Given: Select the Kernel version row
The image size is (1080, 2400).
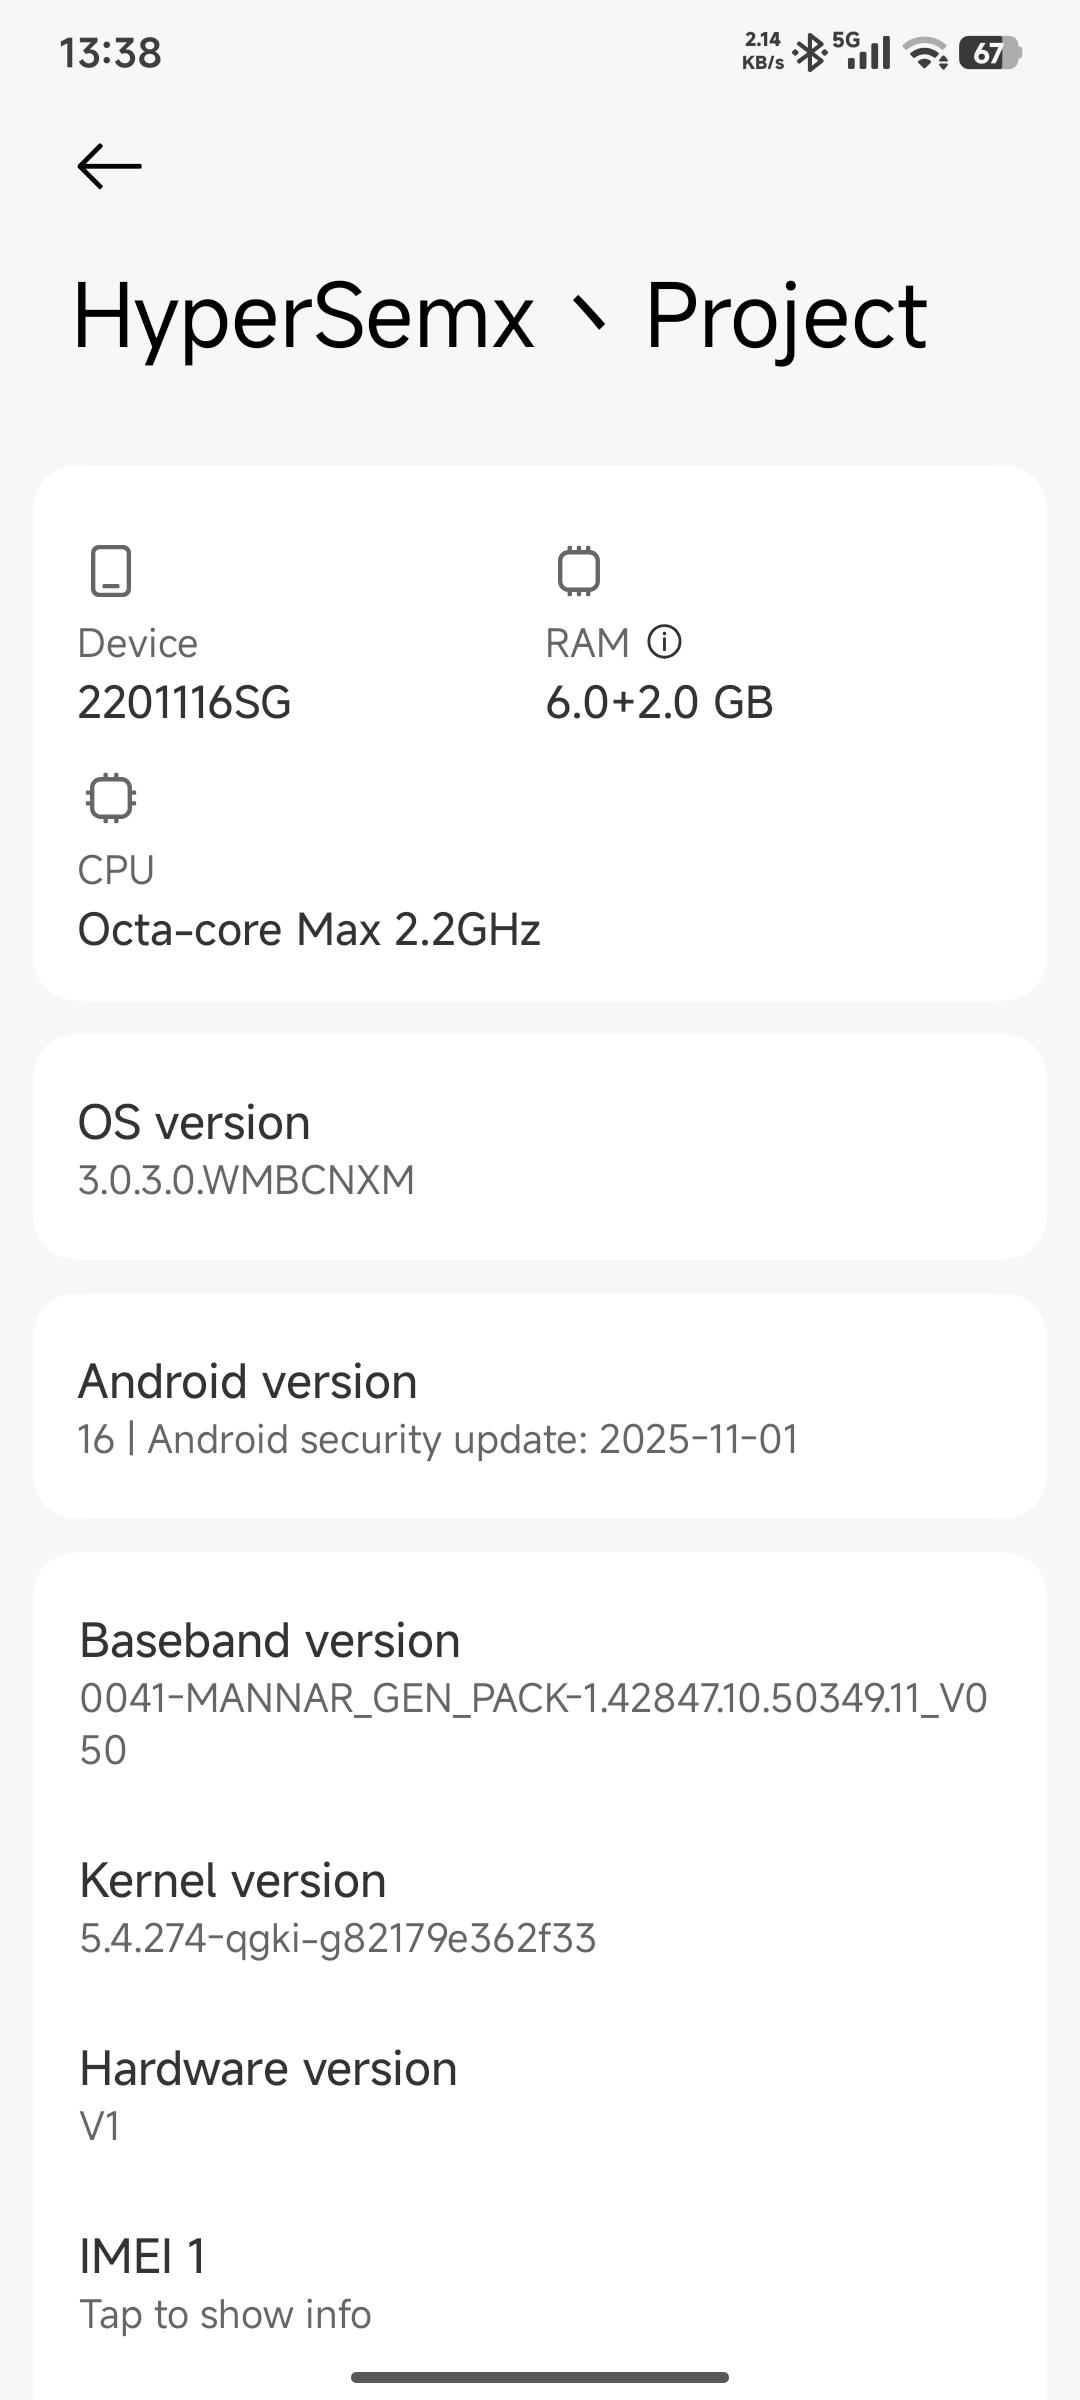Looking at the screenshot, I should click(x=540, y=1907).
